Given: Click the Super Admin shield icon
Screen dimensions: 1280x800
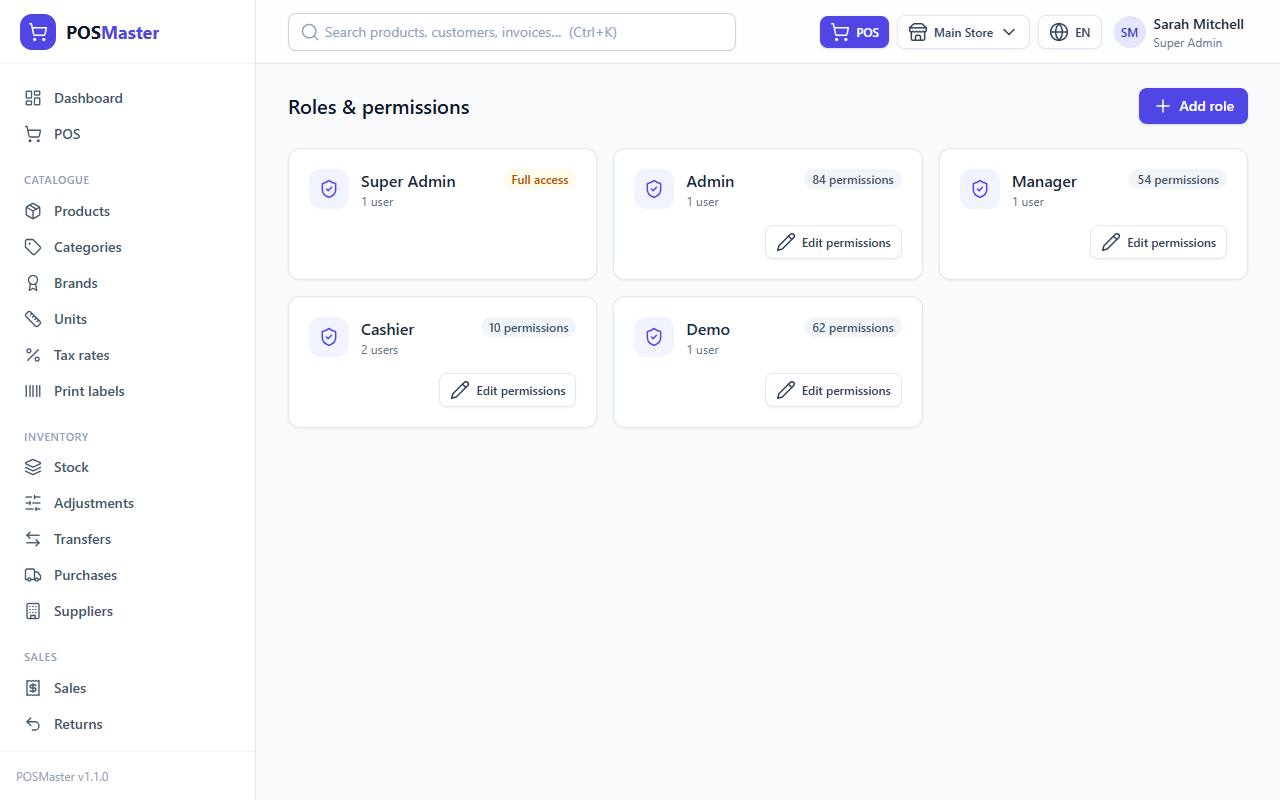Looking at the screenshot, I should [329, 189].
